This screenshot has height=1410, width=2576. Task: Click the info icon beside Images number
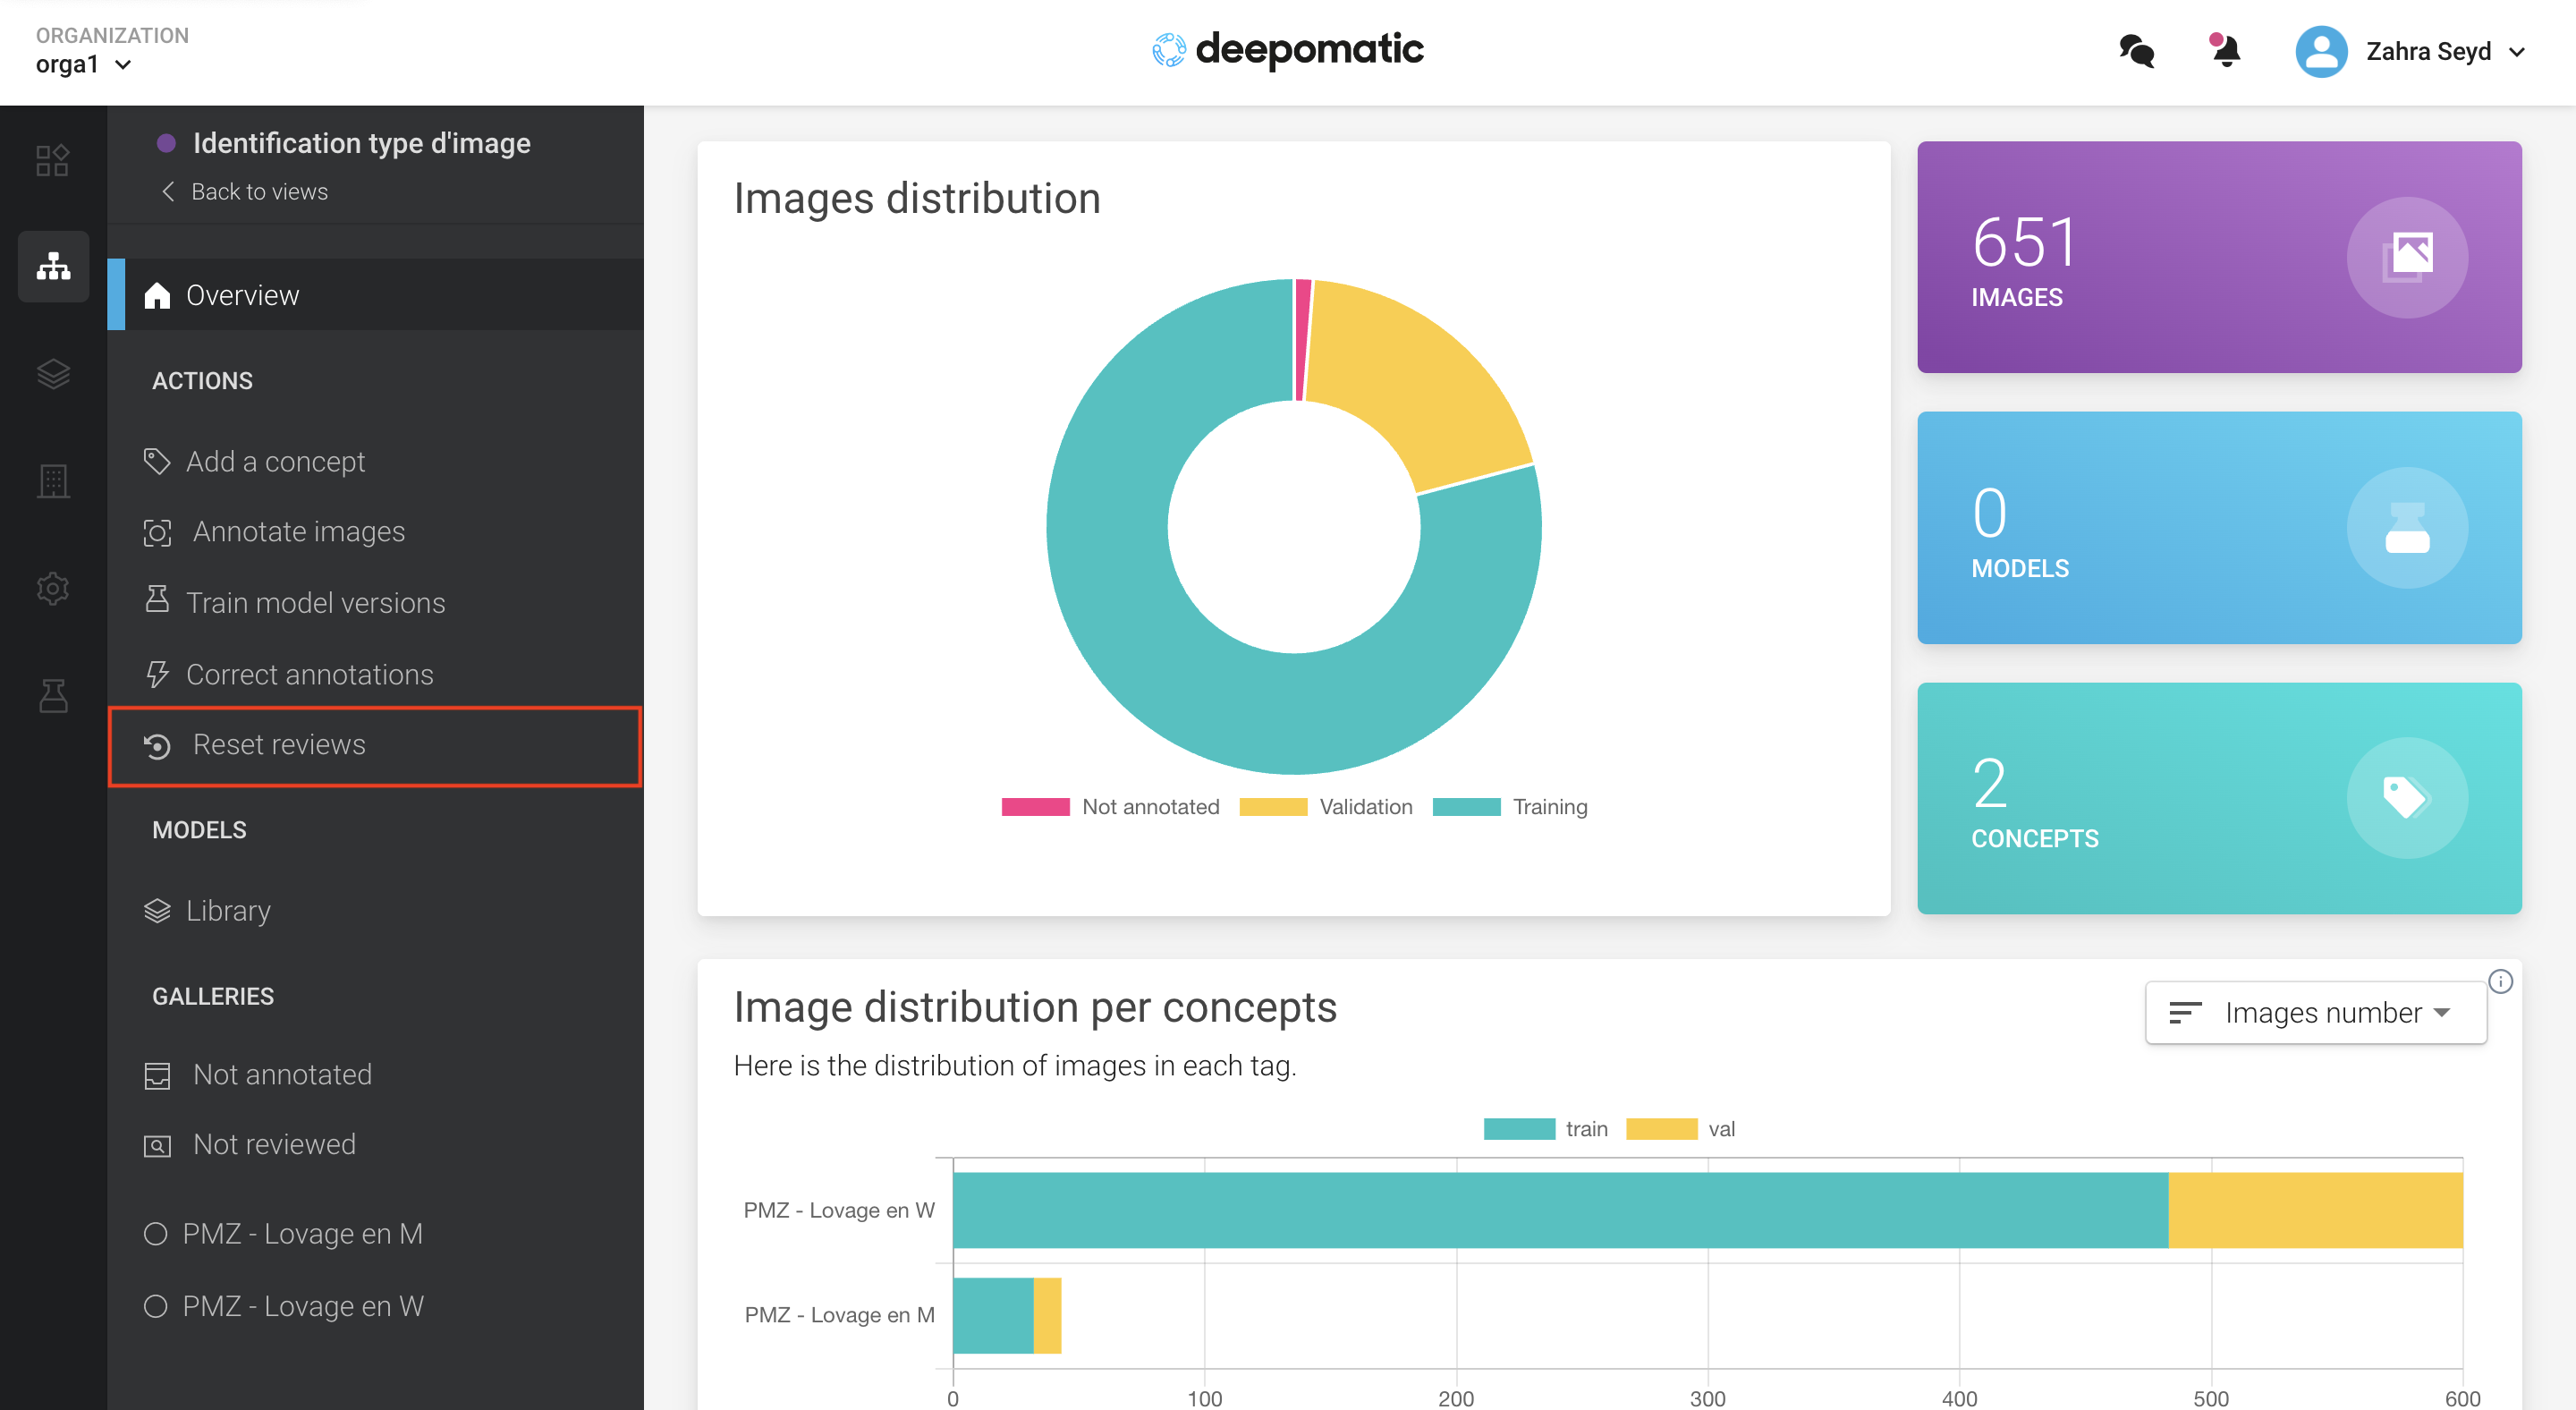[x=2500, y=981]
